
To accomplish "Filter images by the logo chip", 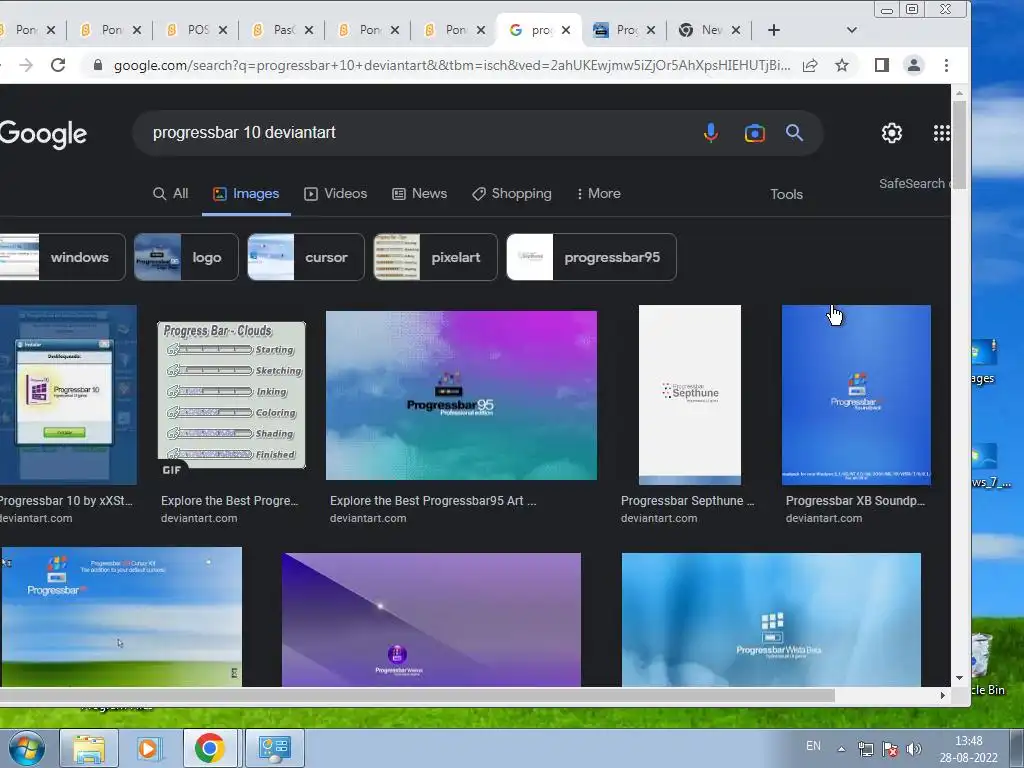I will (x=186, y=257).
